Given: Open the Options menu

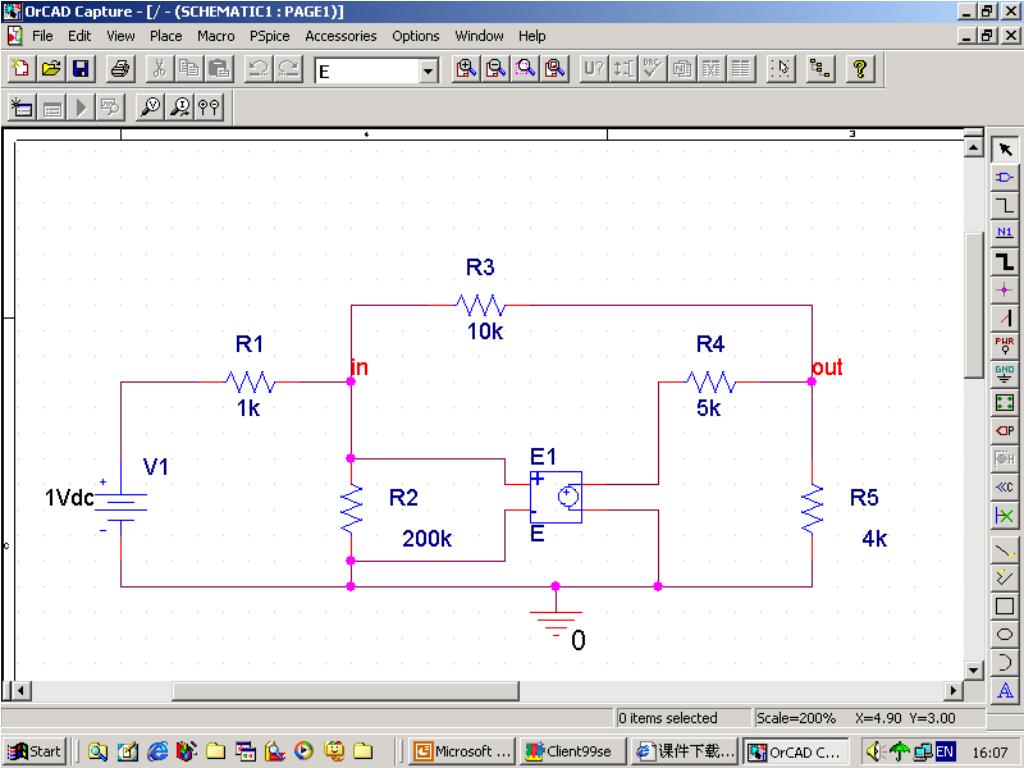Looking at the screenshot, I should (x=415, y=36).
